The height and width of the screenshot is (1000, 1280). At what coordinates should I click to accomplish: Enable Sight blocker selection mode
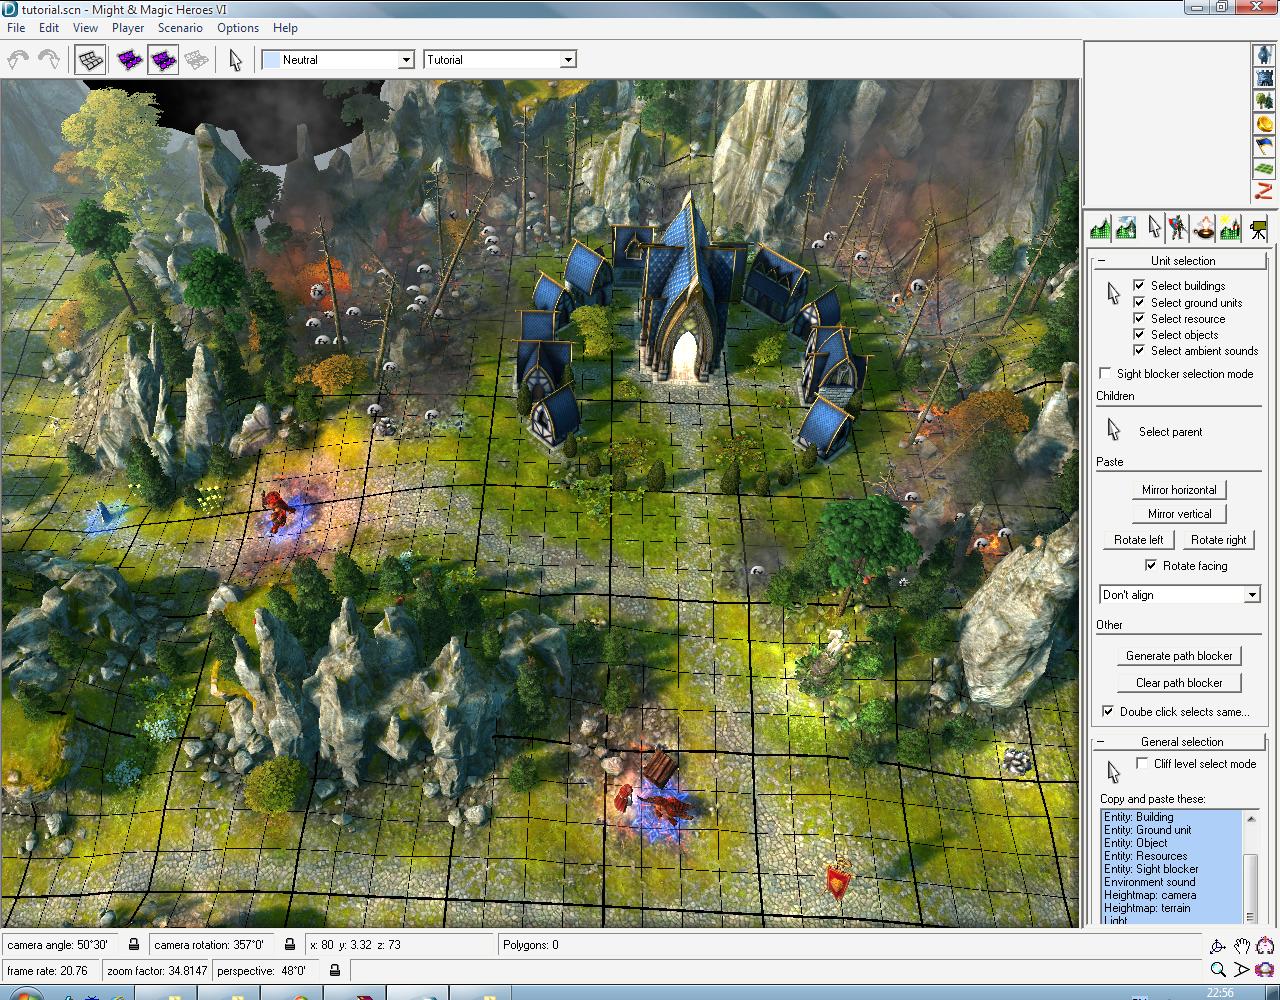tap(1105, 373)
